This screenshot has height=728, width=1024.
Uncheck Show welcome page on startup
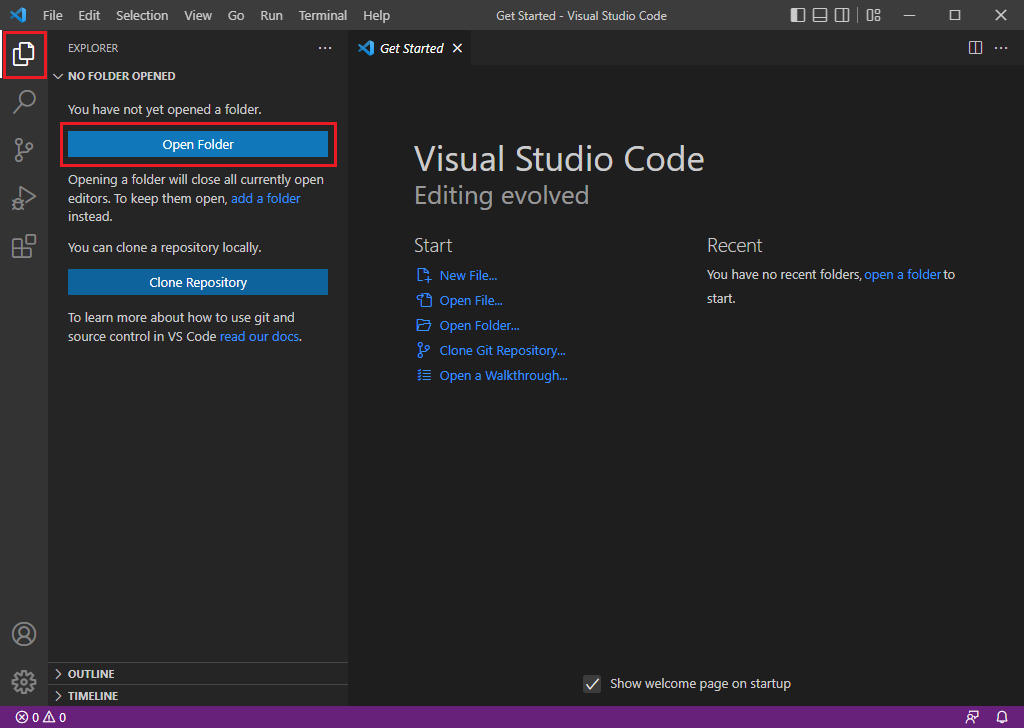pyautogui.click(x=592, y=684)
